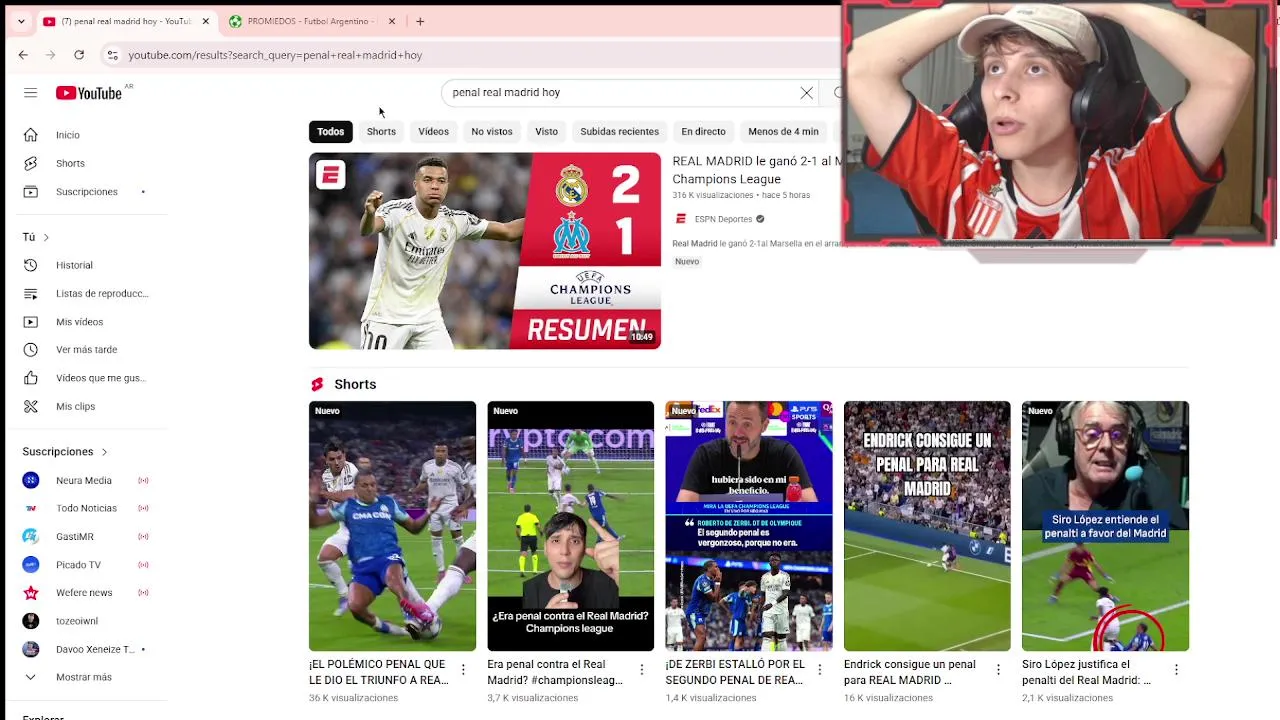Switch to PROMEDIOS Futbol Argentino browser tab

tap(310, 21)
